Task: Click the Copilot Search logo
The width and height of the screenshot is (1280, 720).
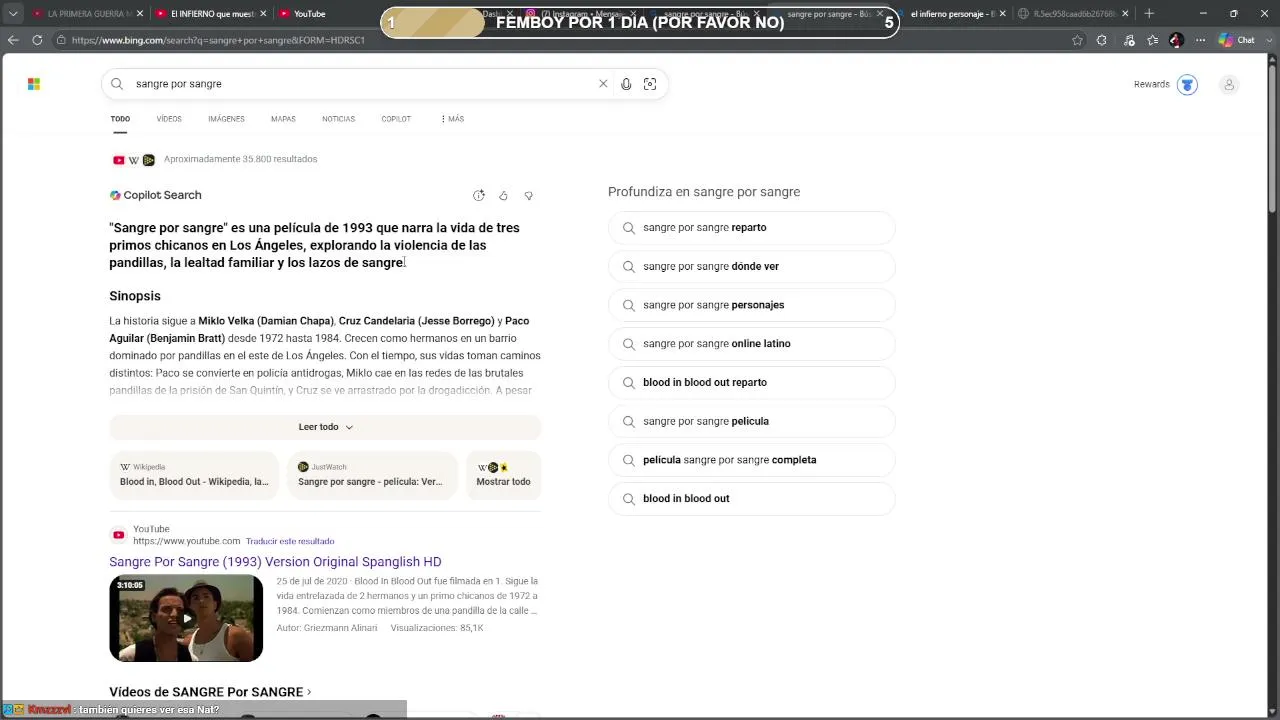Action: point(115,196)
